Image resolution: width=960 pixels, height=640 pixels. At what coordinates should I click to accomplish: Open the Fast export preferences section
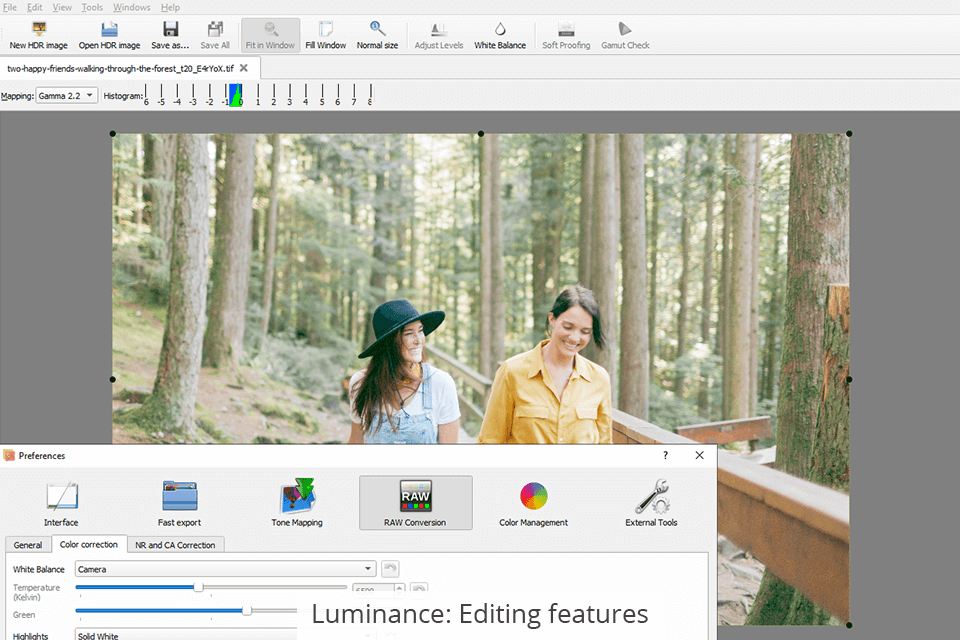(x=179, y=503)
